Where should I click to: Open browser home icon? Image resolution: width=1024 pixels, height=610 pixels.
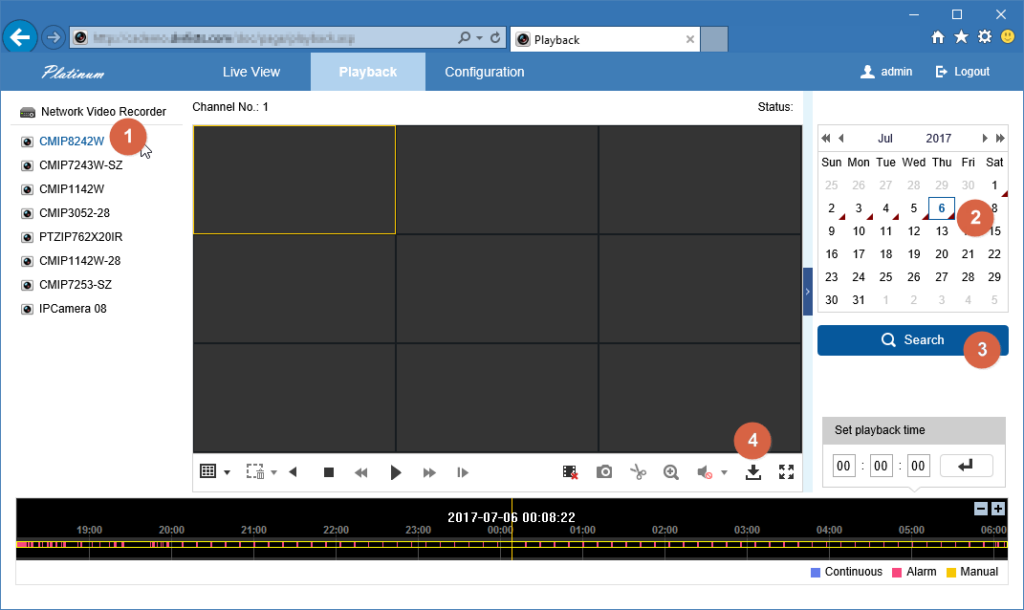938,37
